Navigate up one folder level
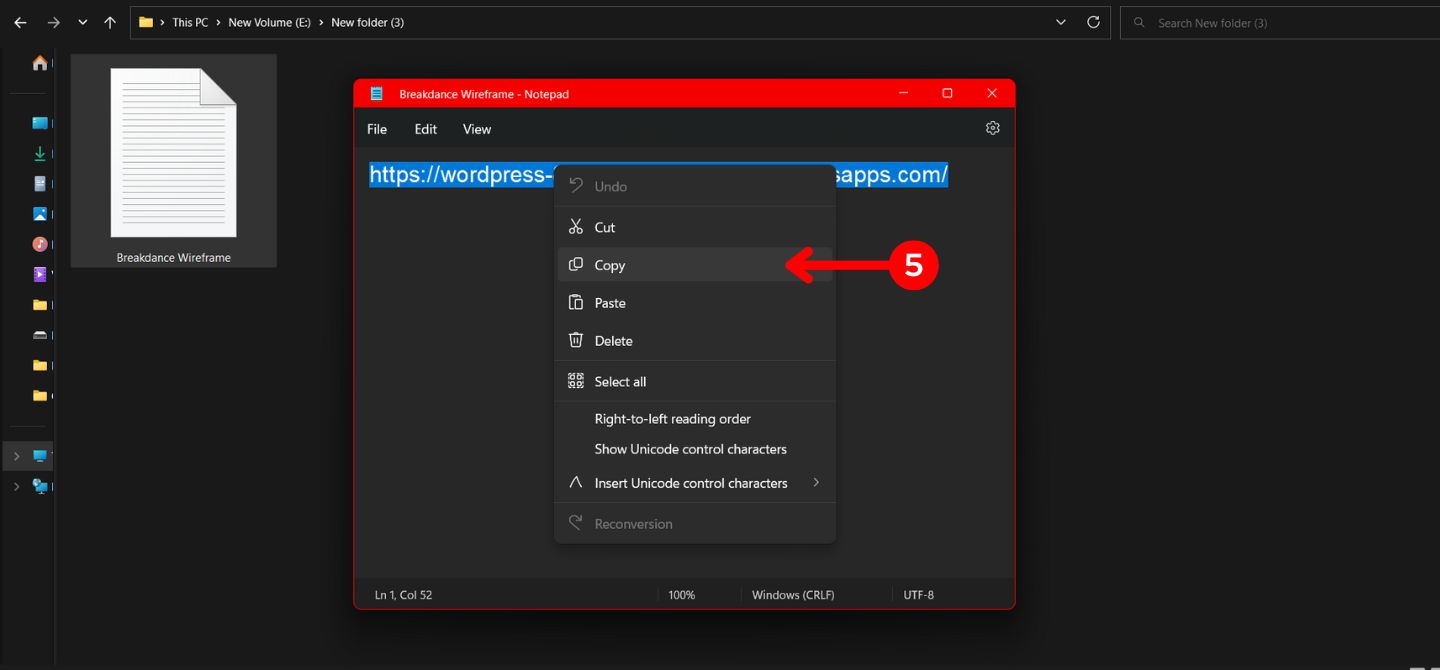This screenshot has width=1440, height=670. [109, 21]
